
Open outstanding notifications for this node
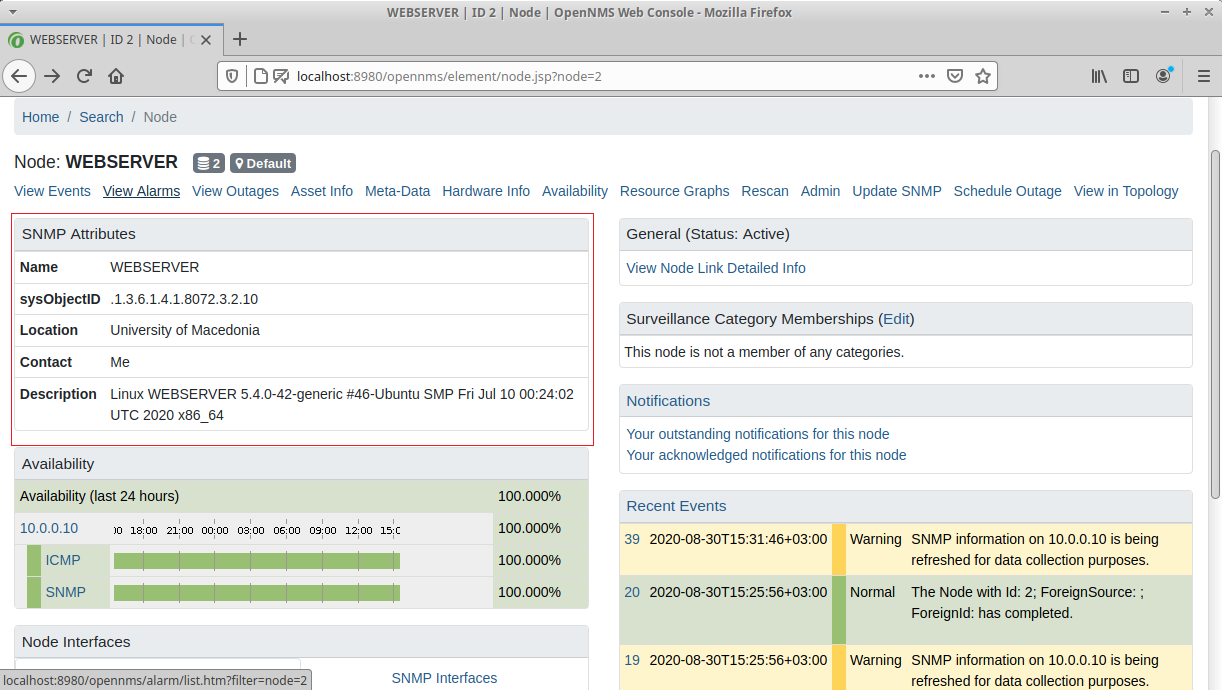758,434
